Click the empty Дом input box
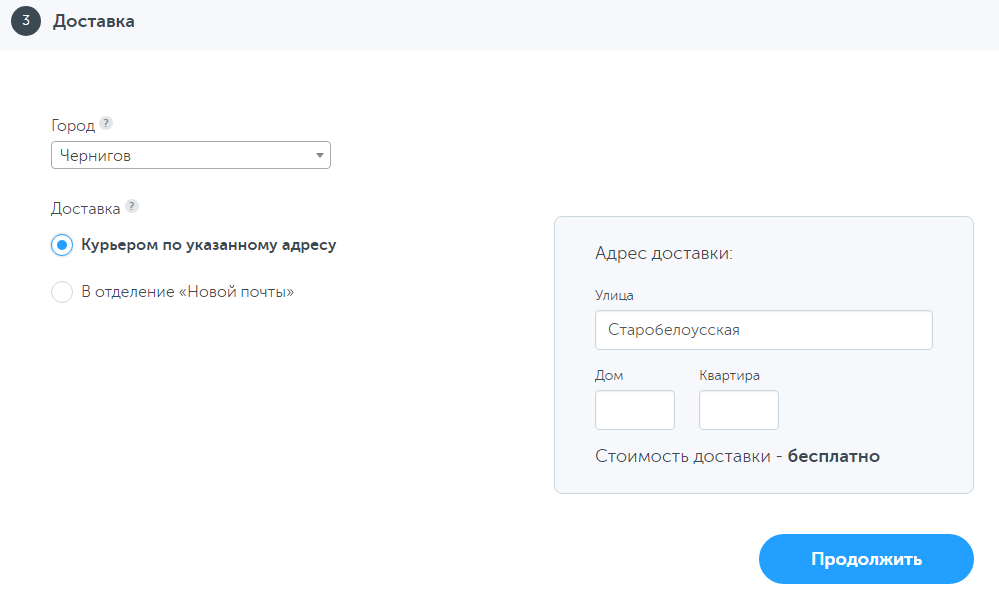Image resolution: width=999 pixels, height=605 pixels. tap(634, 410)
